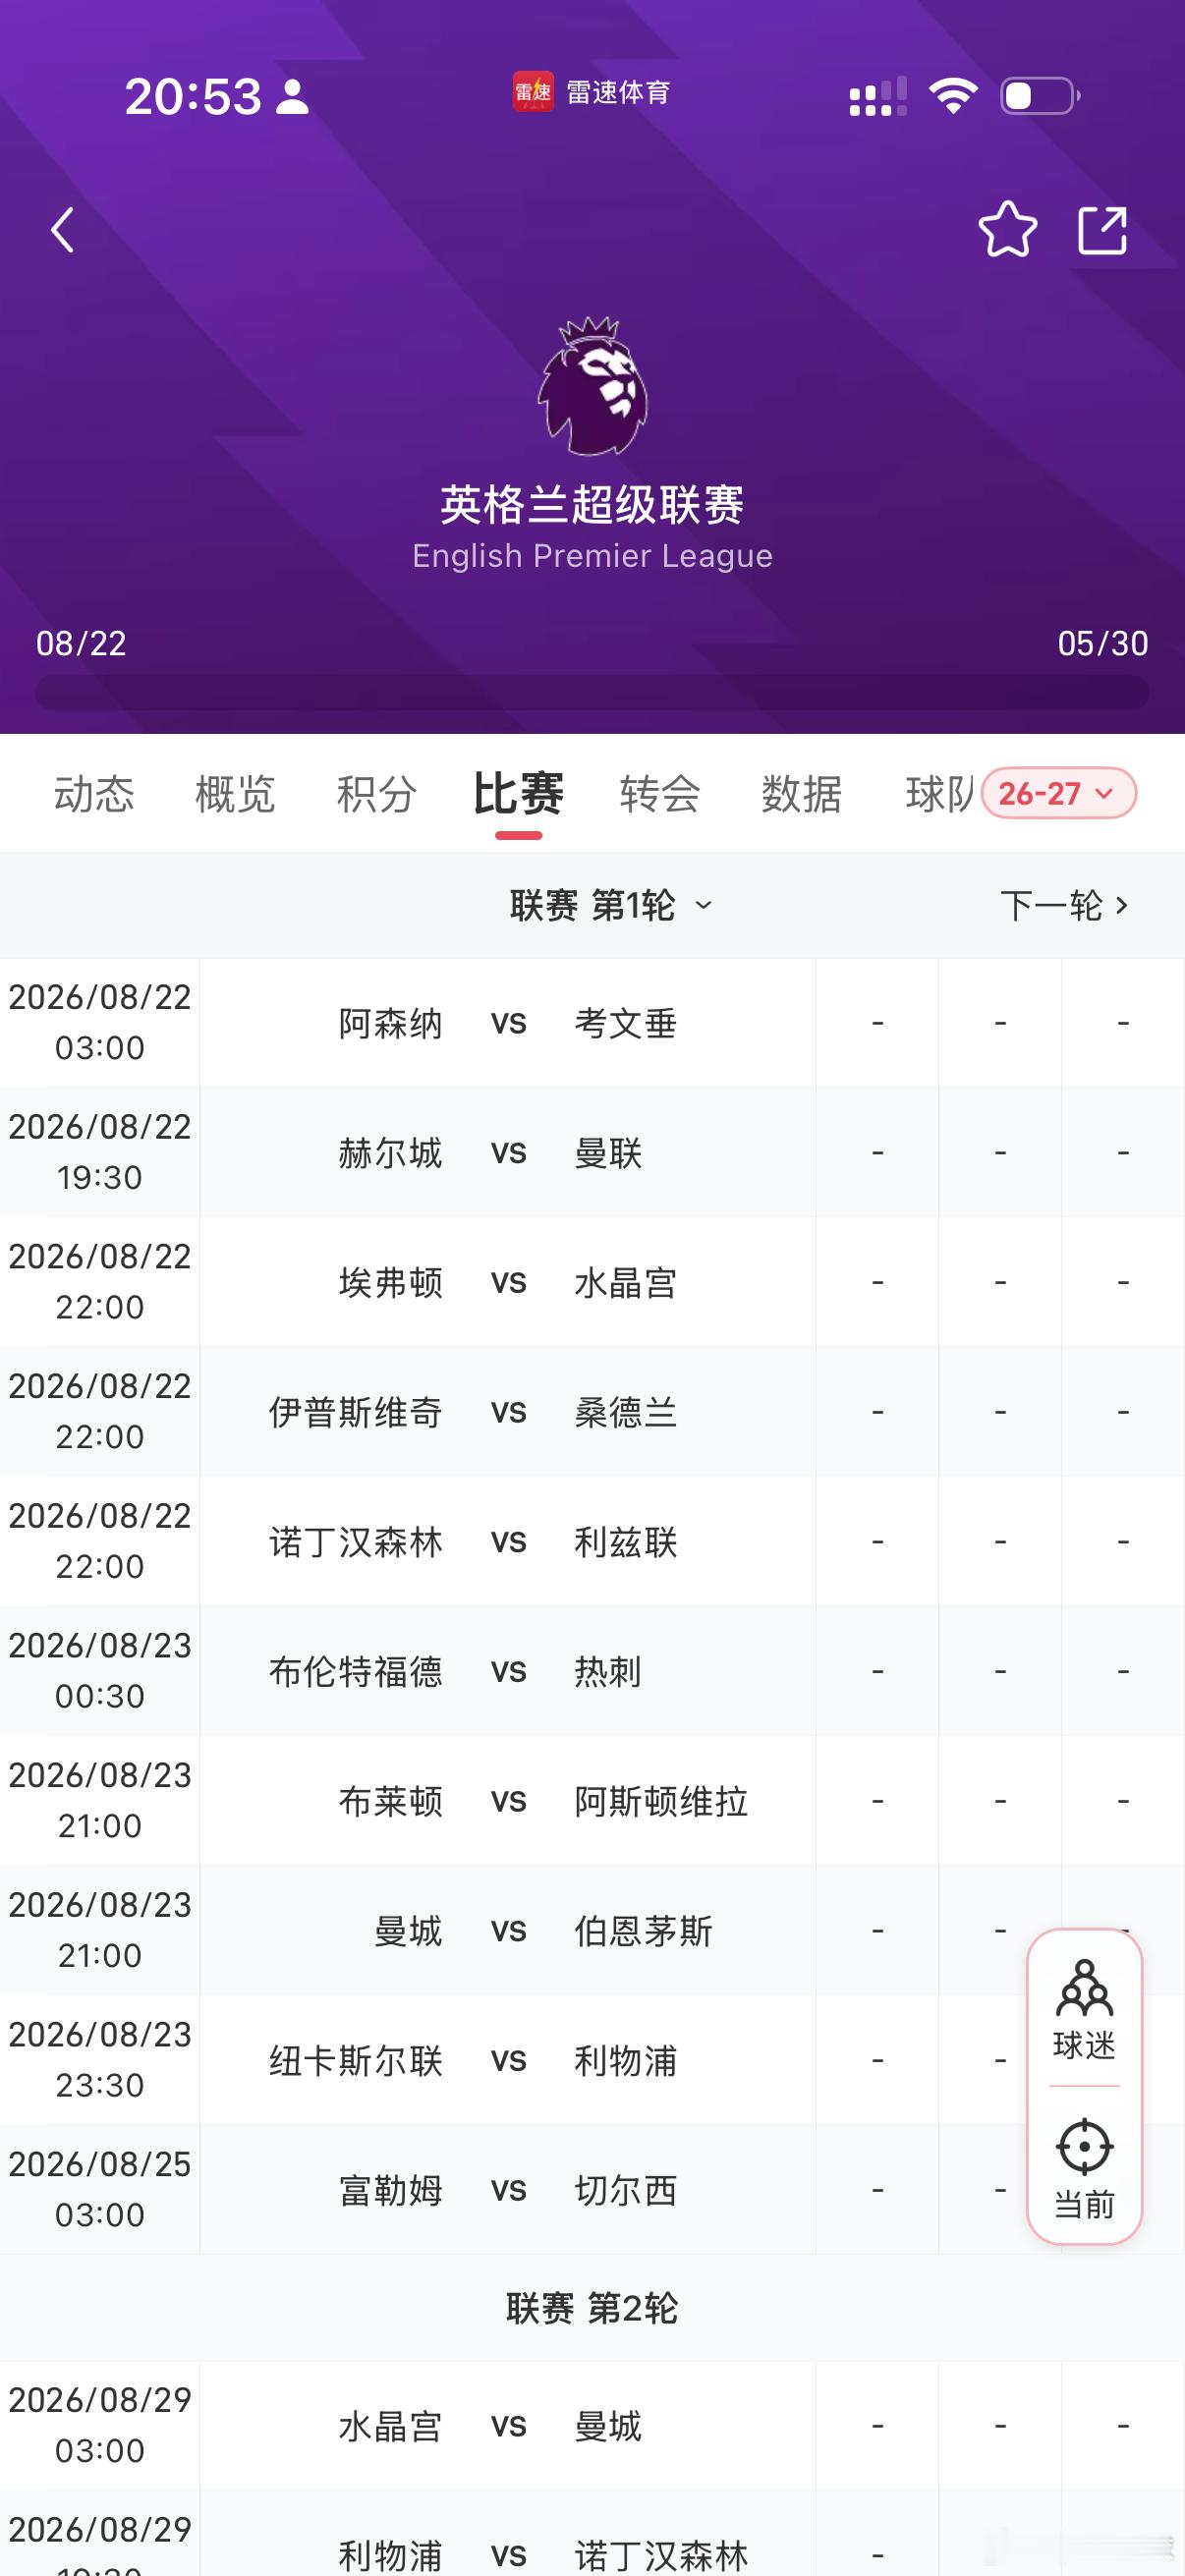
Task: Open 诺丁汉森林 vs 利兹联 match
Action: coord(592,1542)
